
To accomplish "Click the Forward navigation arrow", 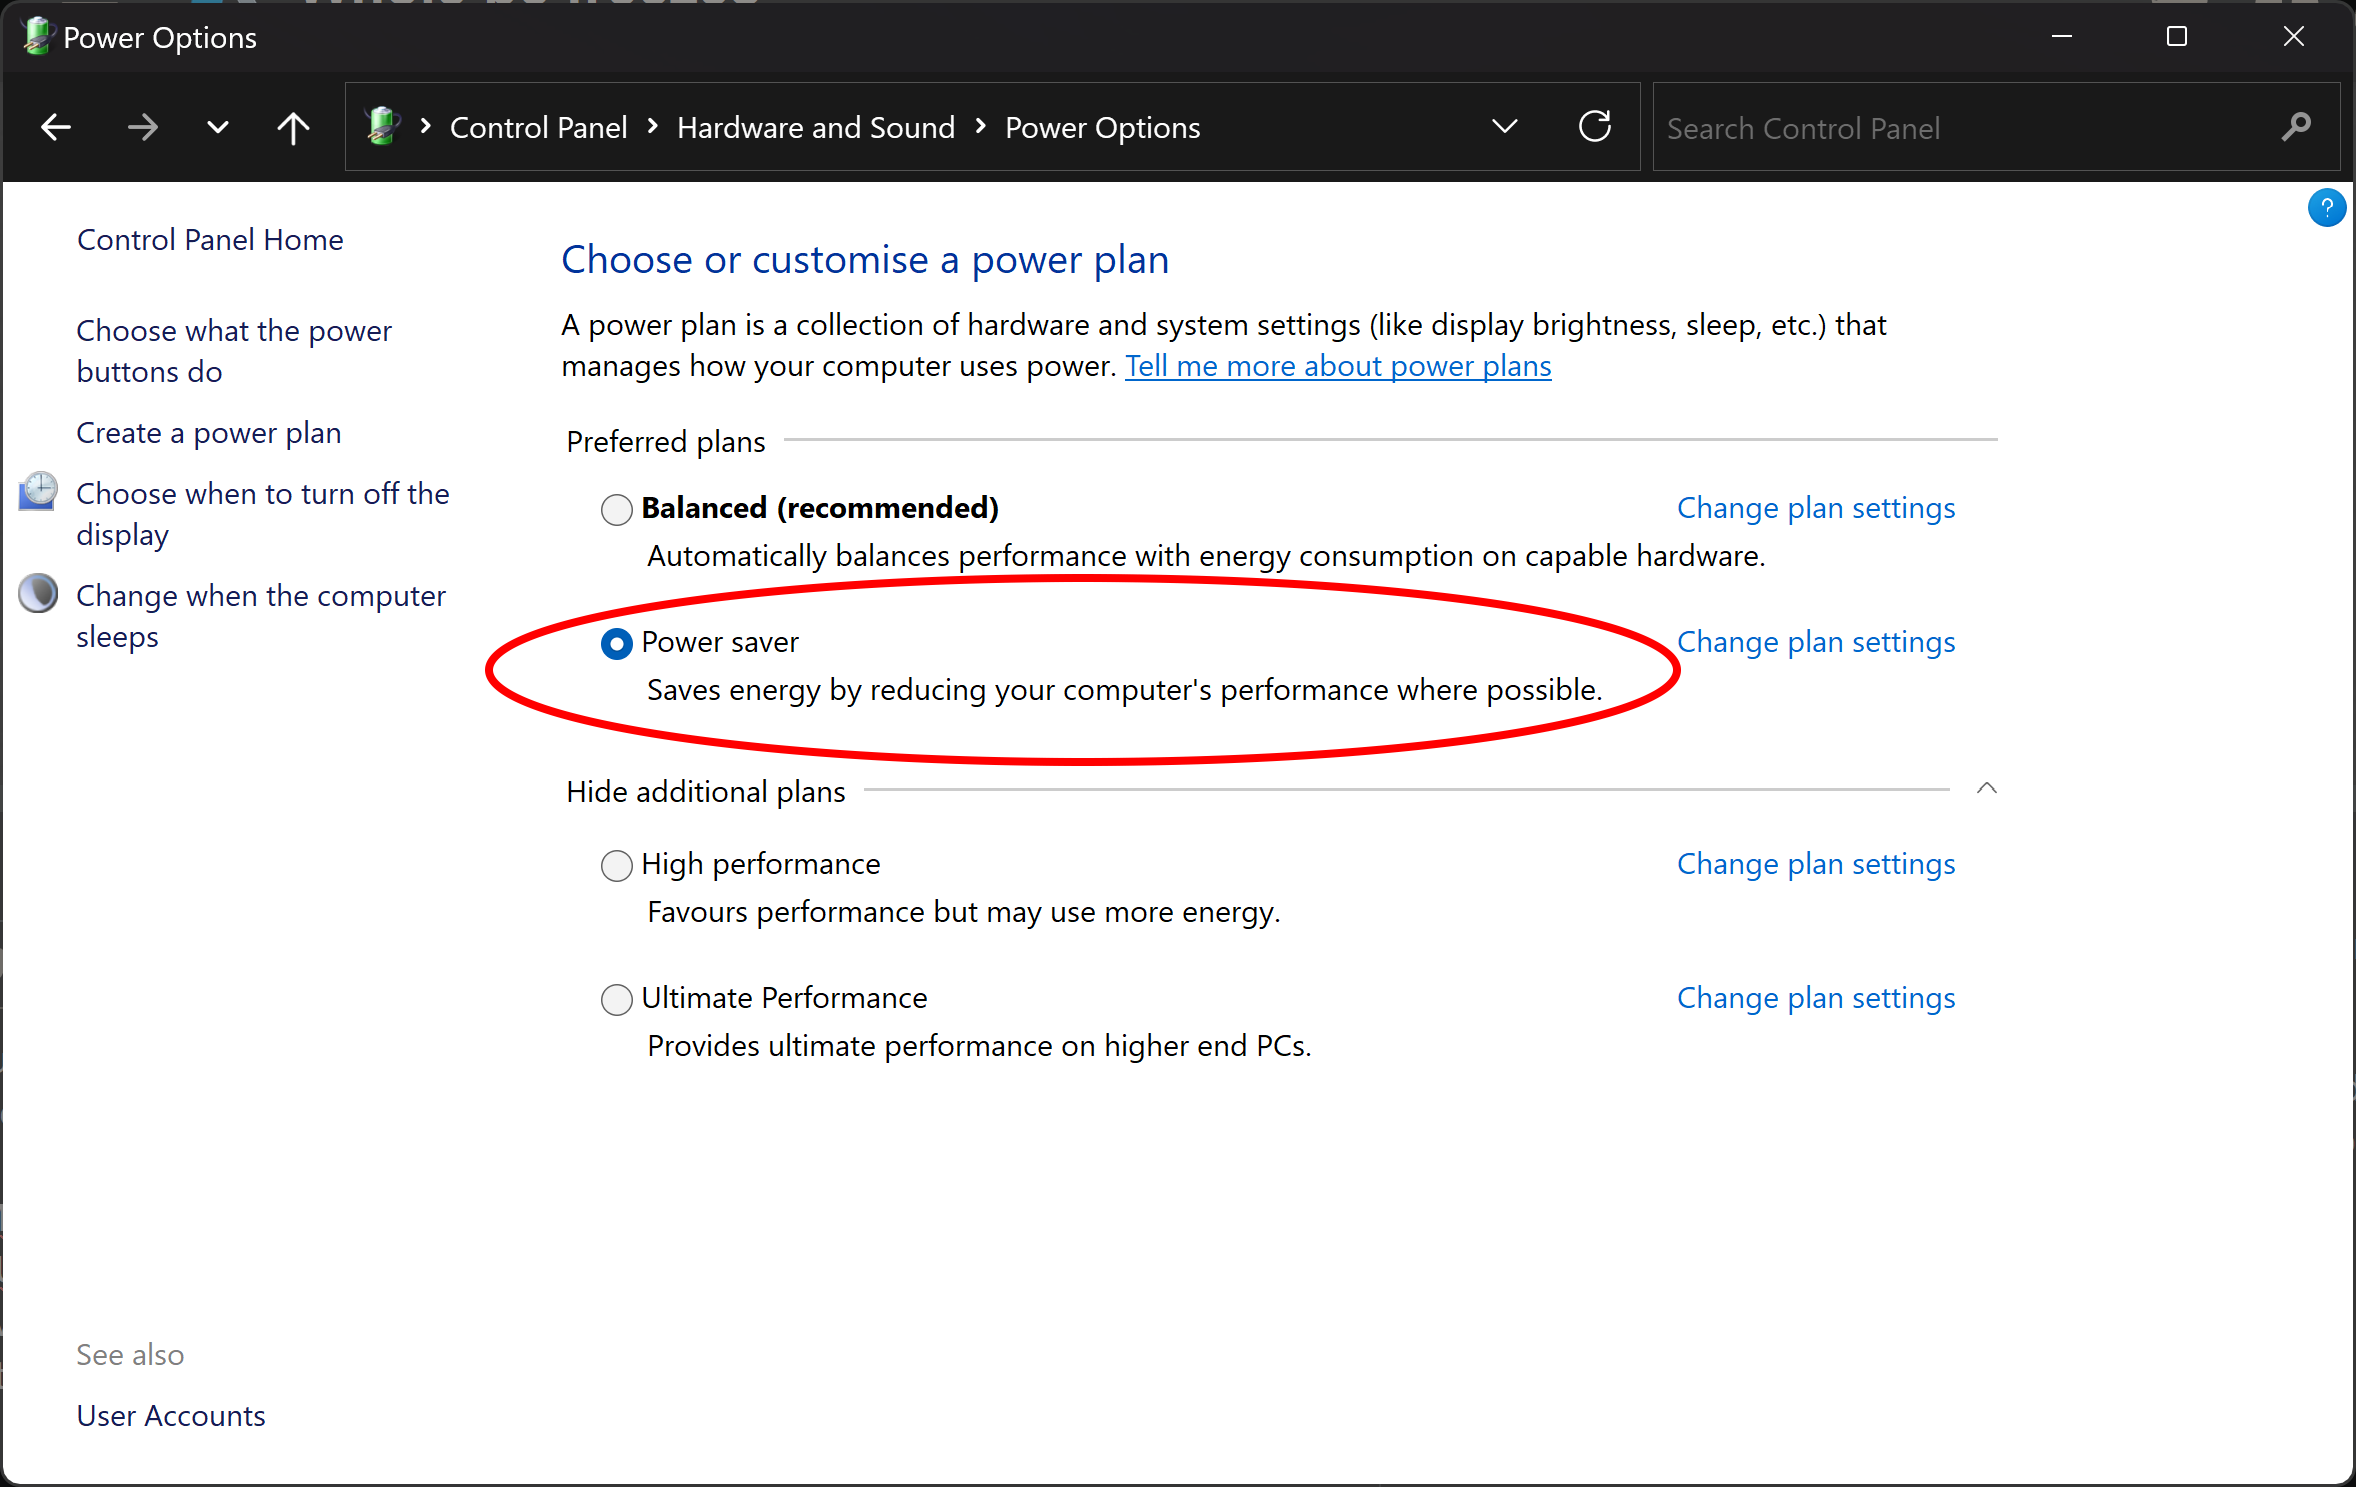I will (143, 127).
